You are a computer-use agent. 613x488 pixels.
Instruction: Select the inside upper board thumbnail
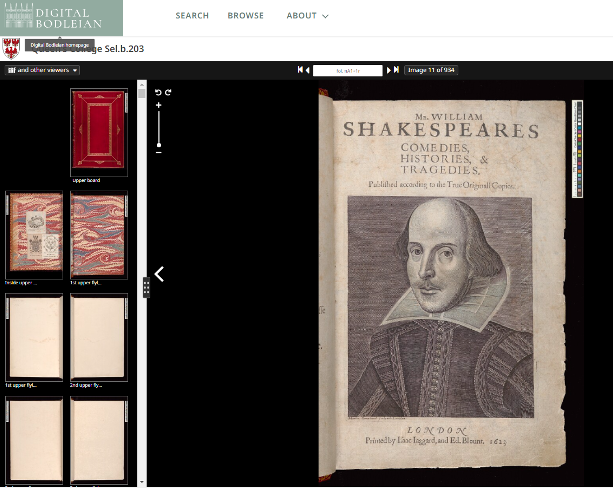(34, 235)
